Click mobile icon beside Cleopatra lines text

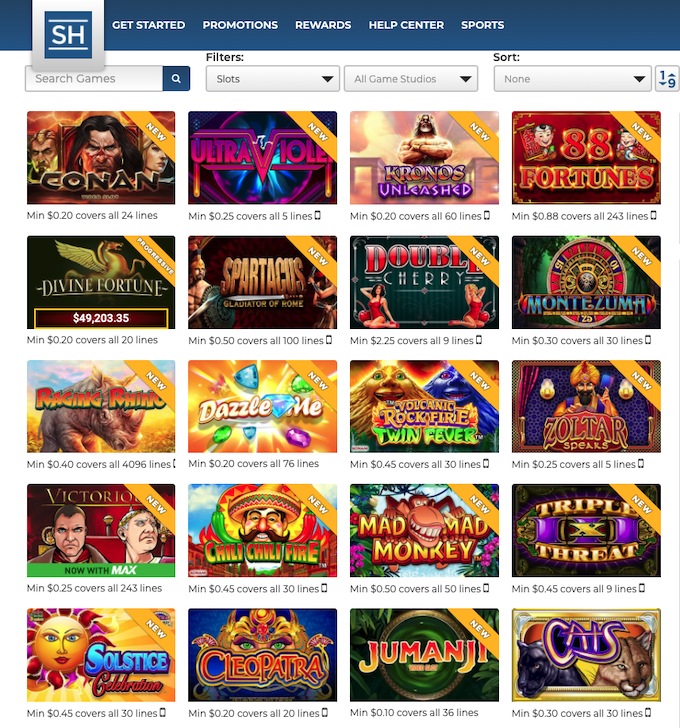click(325, 712)
